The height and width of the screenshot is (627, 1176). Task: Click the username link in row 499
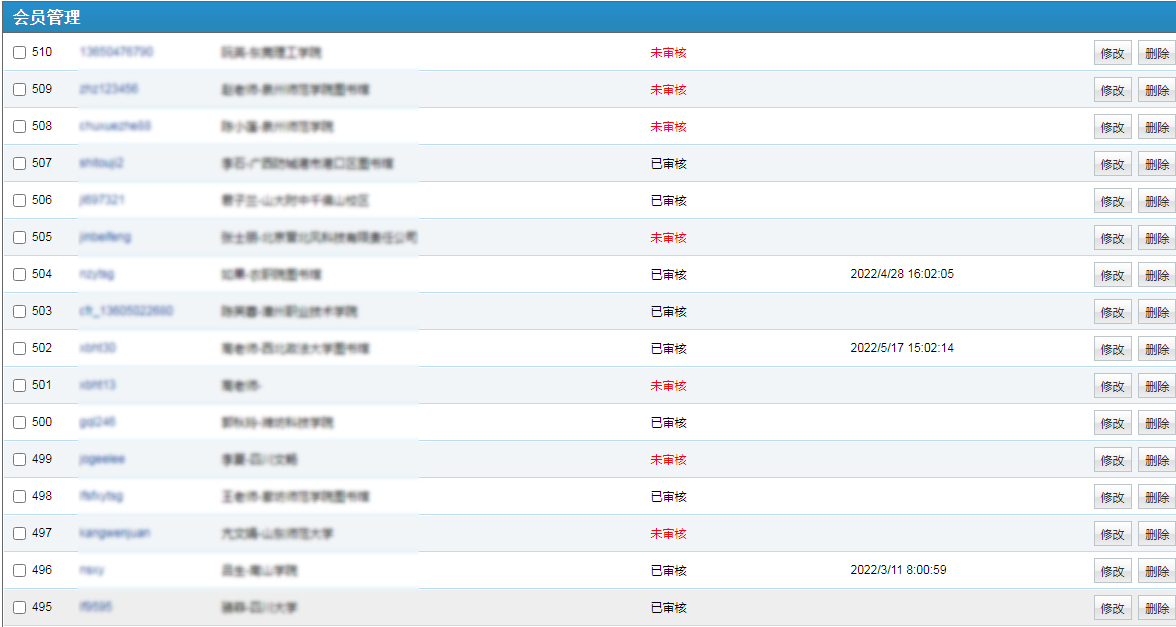coord(102,459)
